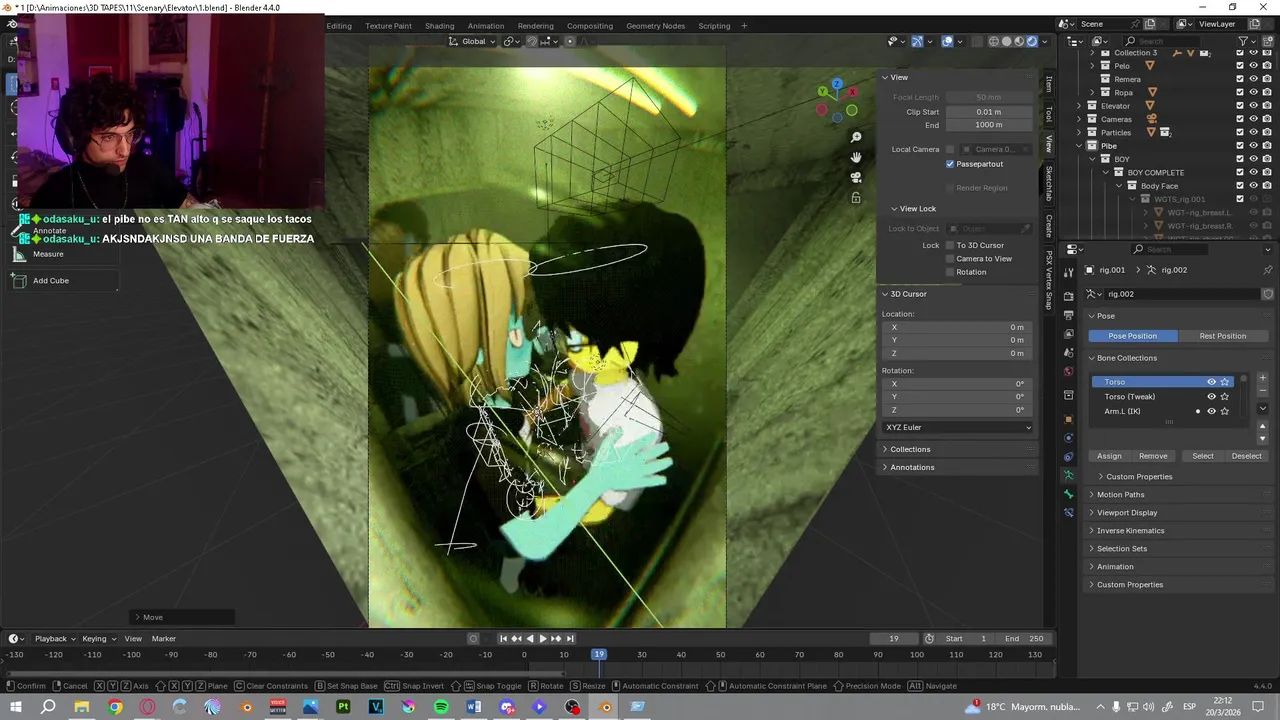The height and width of the screenshot is (720, 1280).
Task: Click the Deselect bone collection button
Action: [1246, 456]
